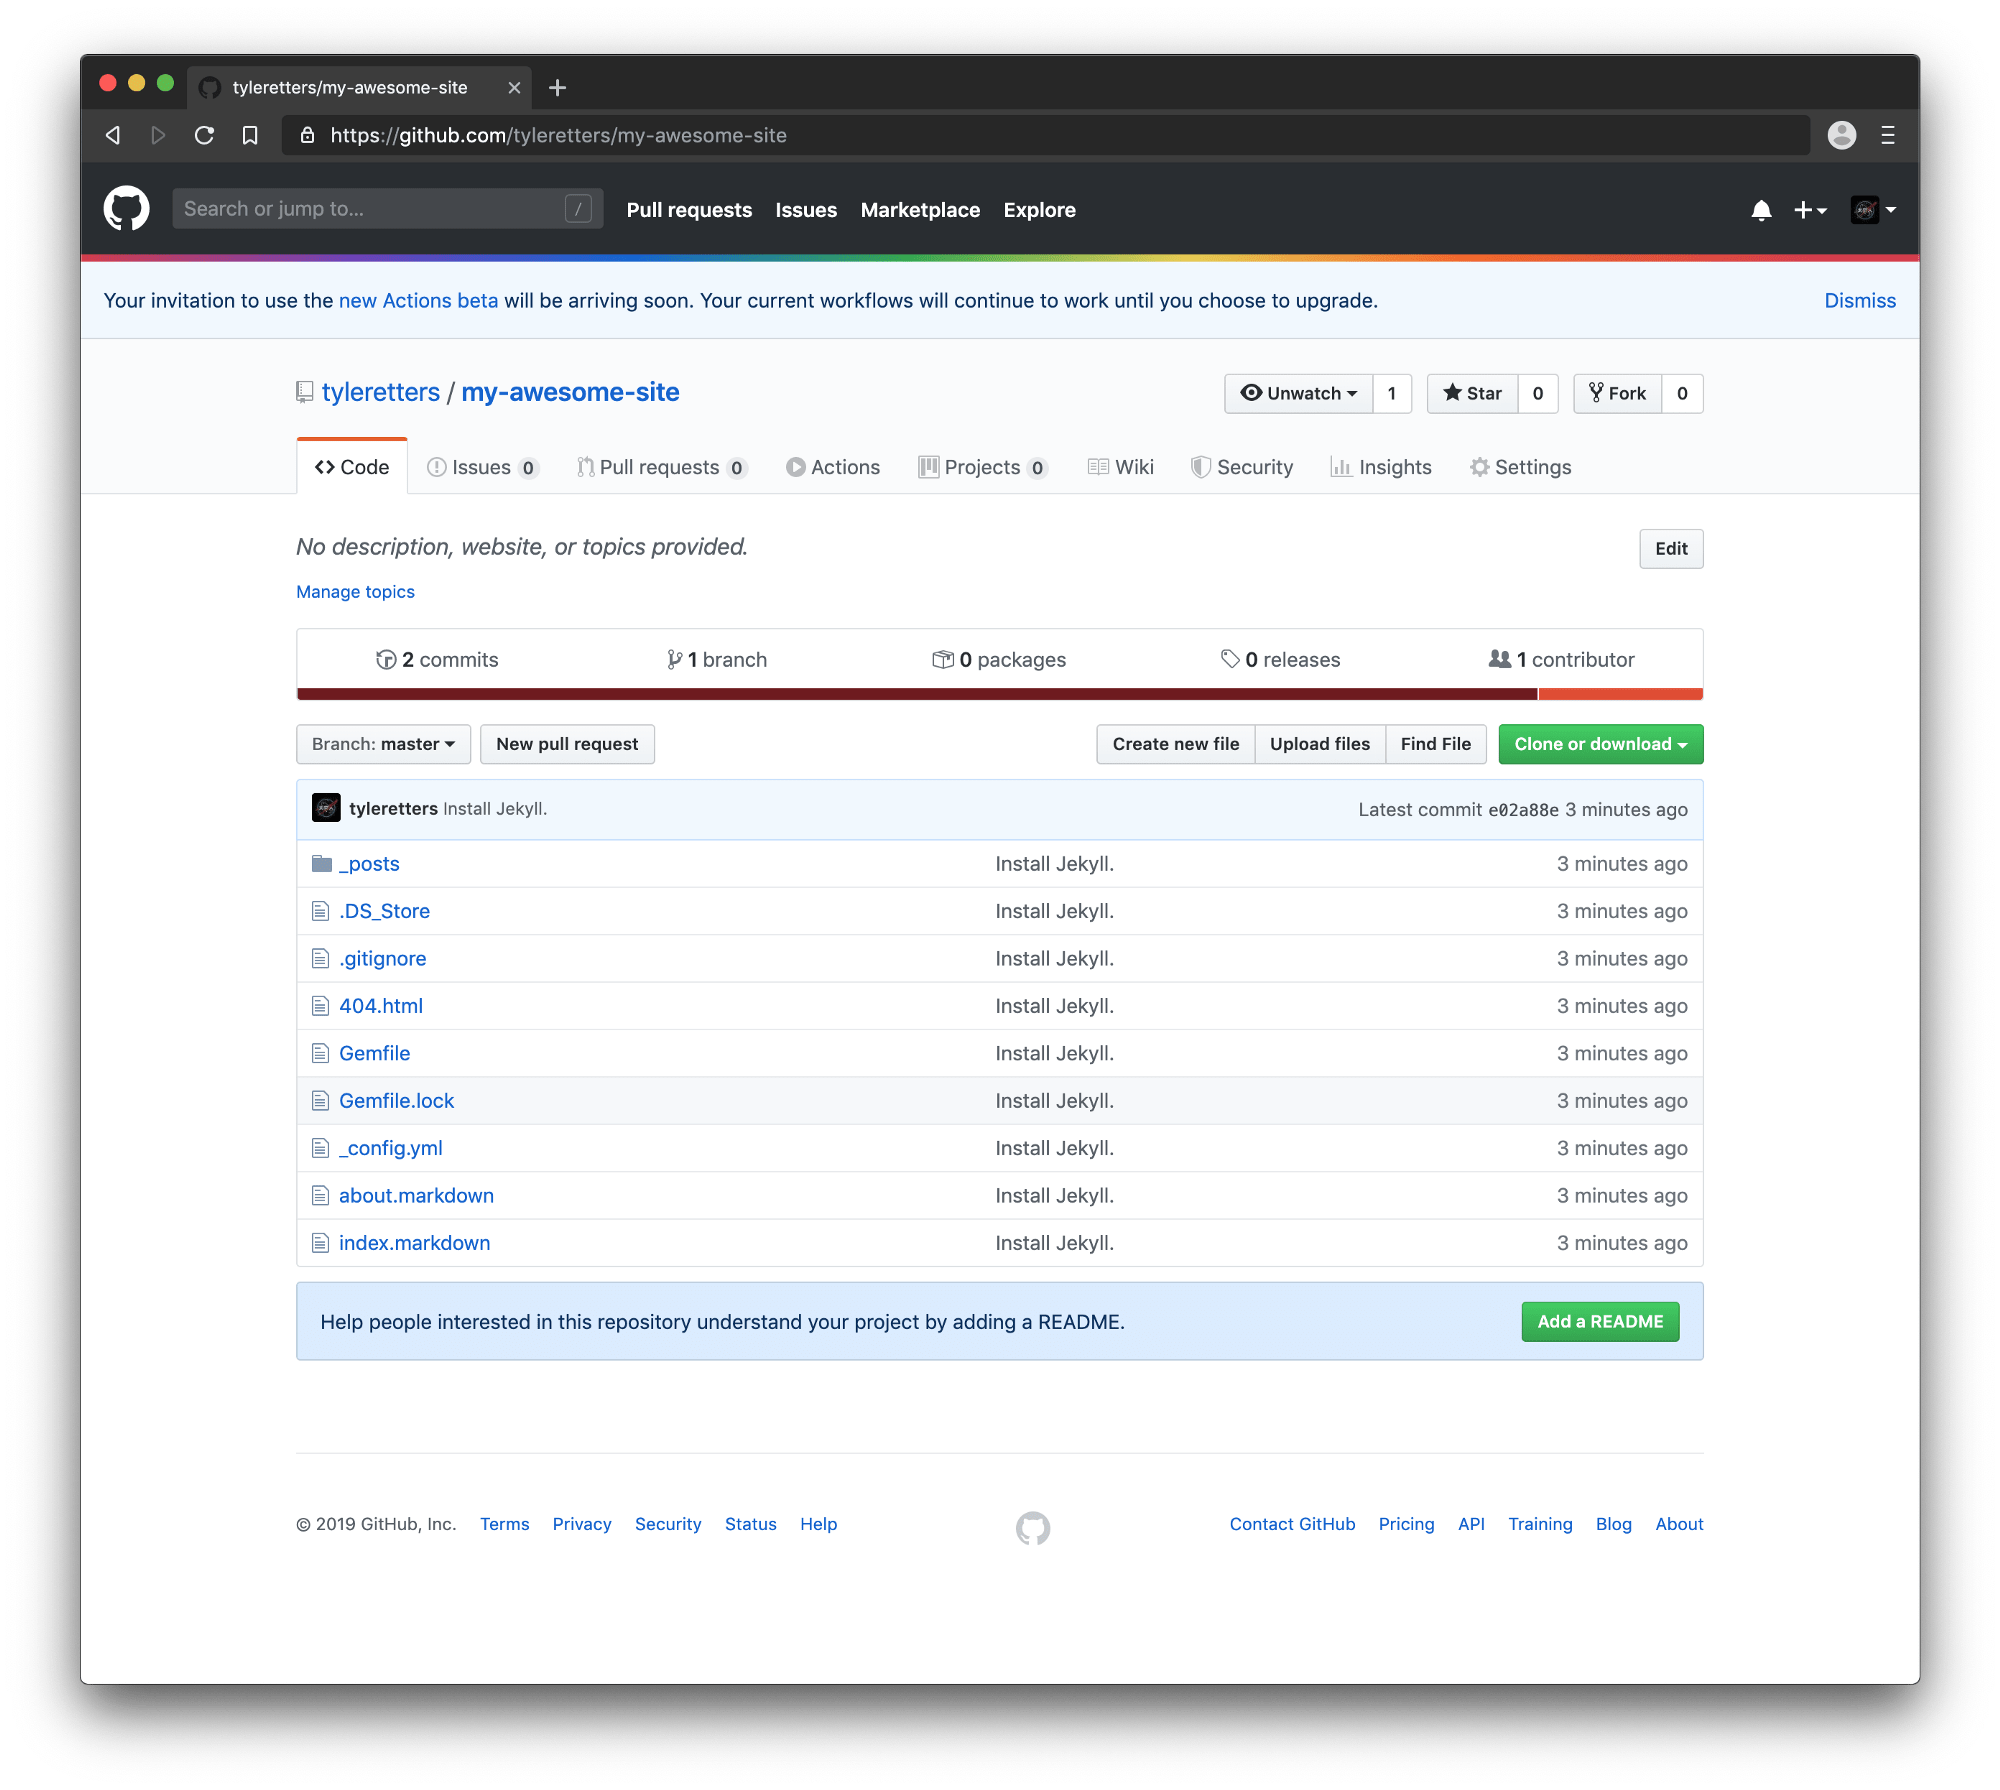
Task: Click the file icon beside .DS_Store
Action: (320, 911)
